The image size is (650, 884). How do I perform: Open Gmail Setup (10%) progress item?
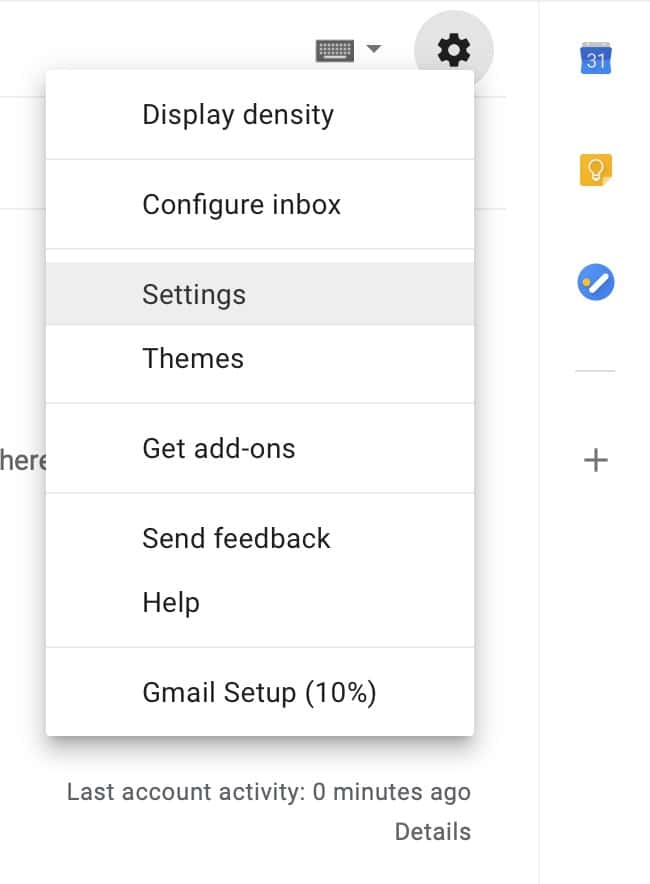coord(259,692)
